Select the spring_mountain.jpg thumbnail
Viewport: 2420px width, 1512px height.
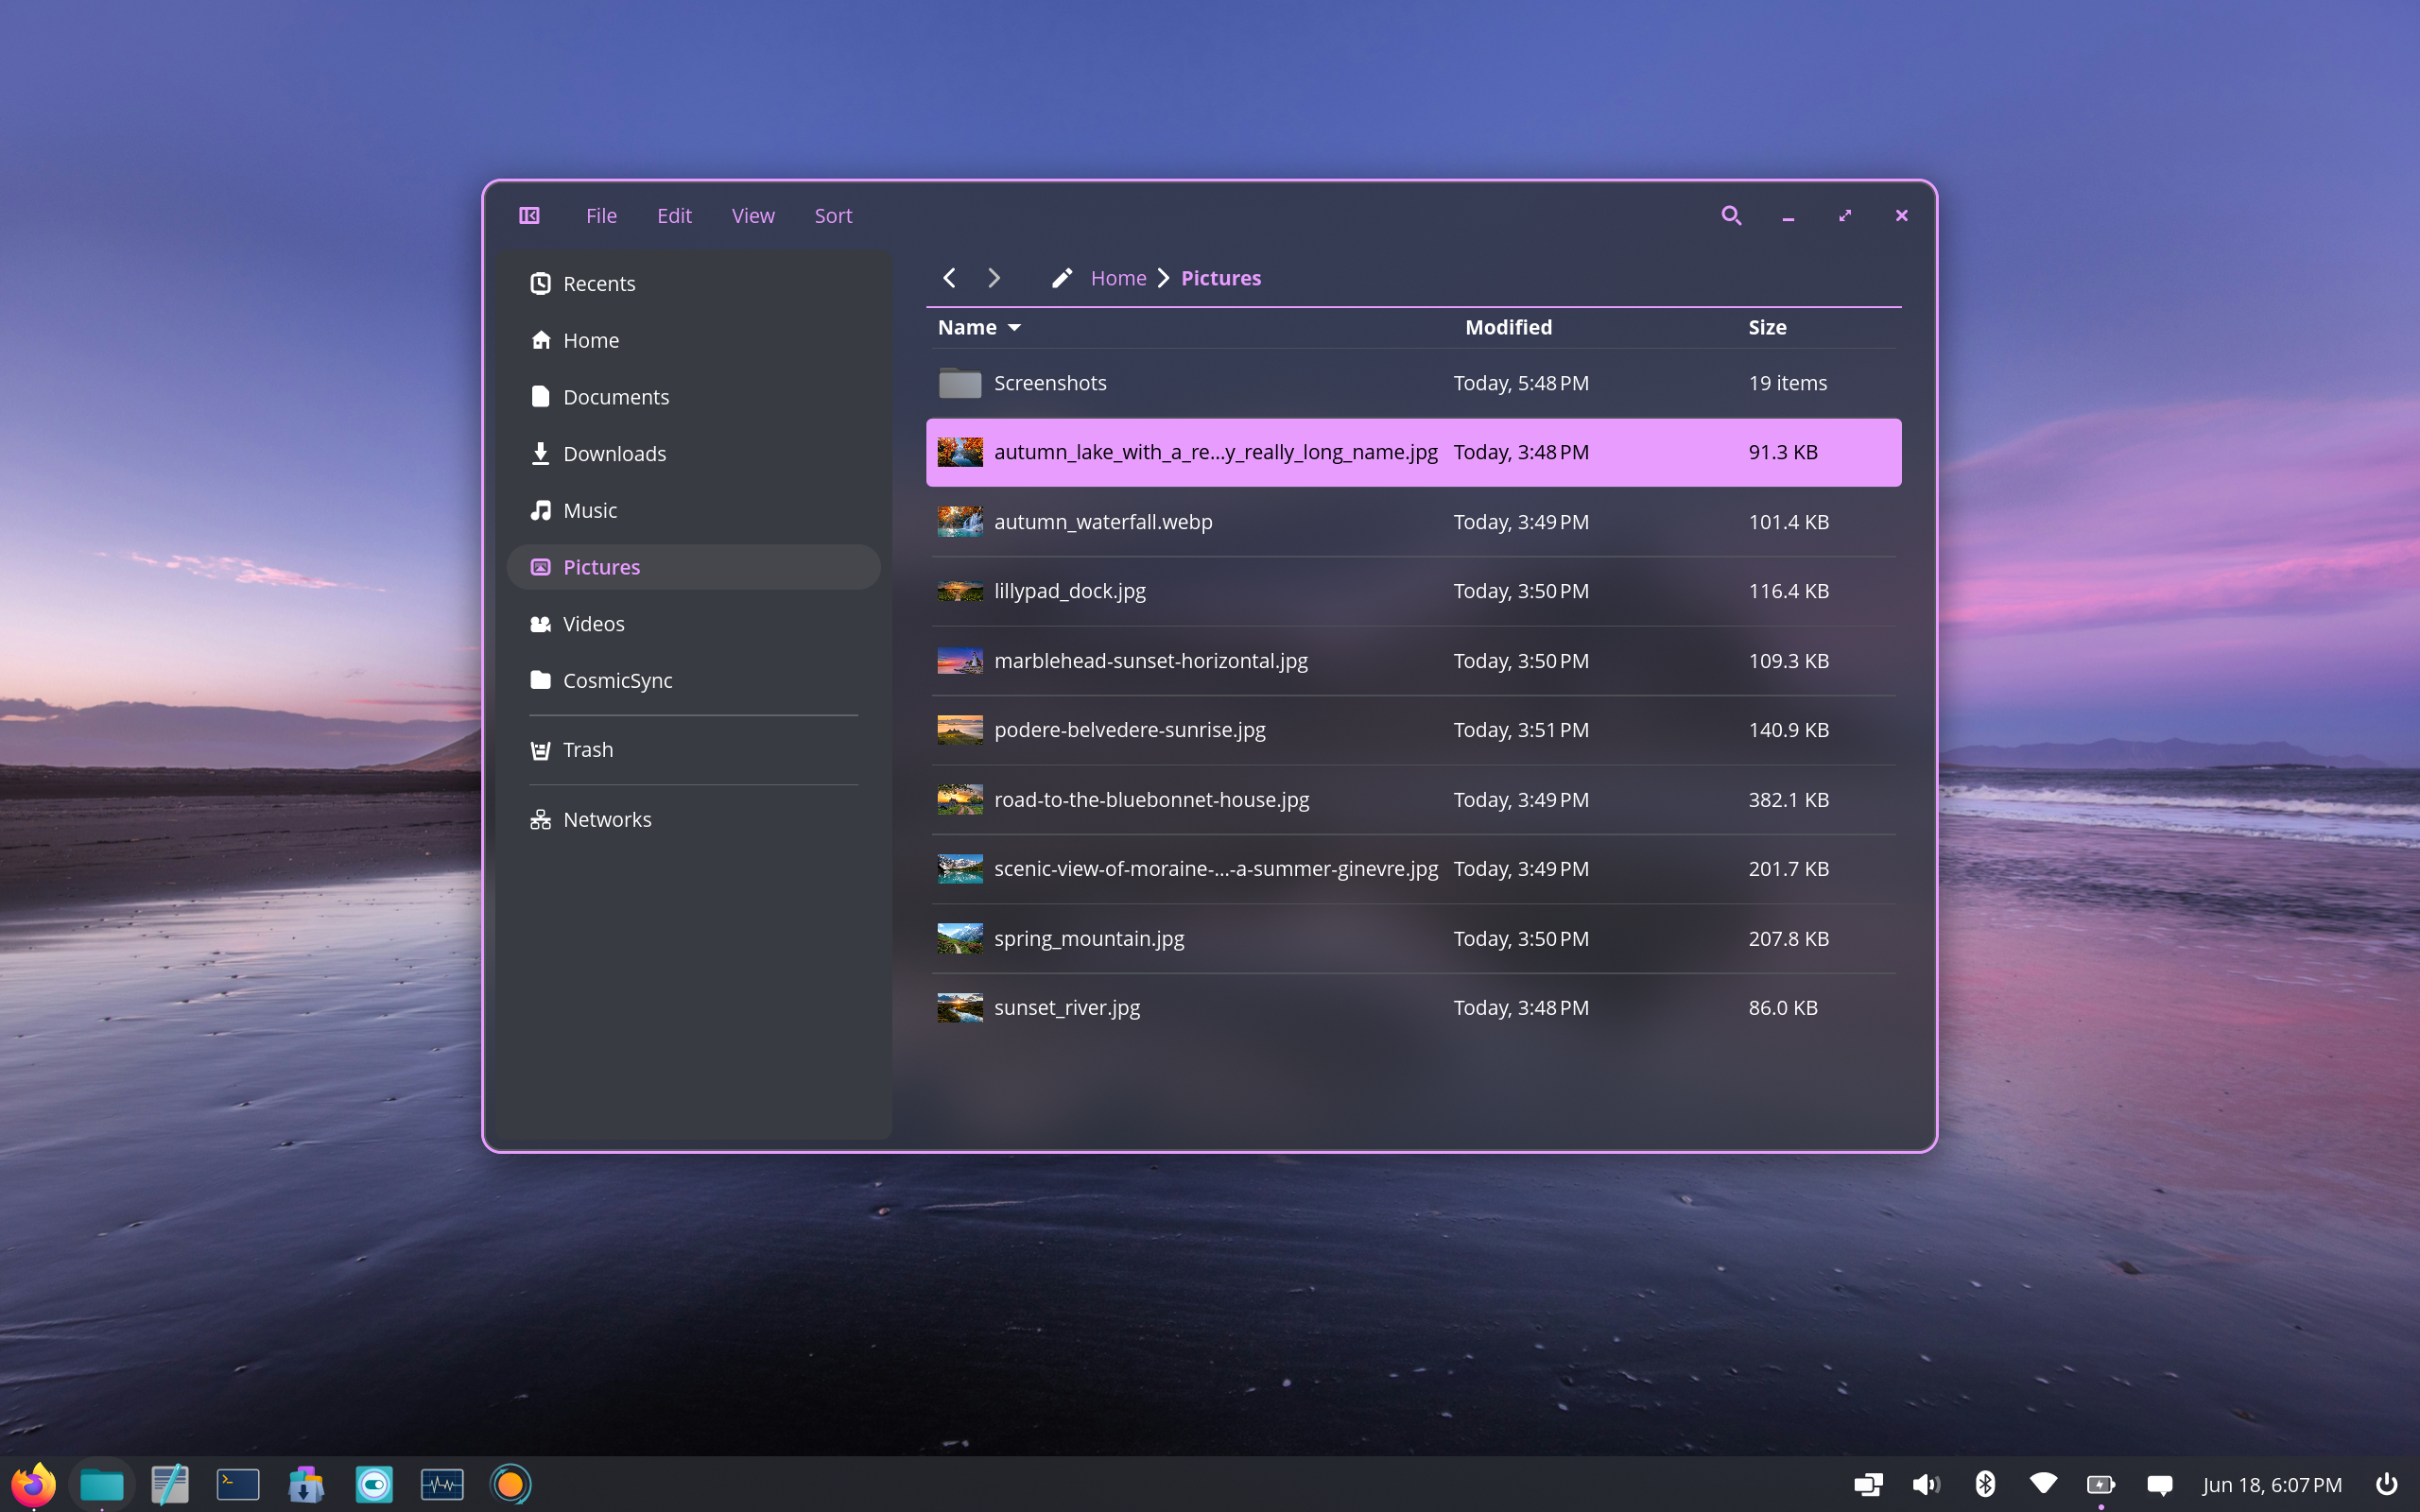click(x=959, y=938)
